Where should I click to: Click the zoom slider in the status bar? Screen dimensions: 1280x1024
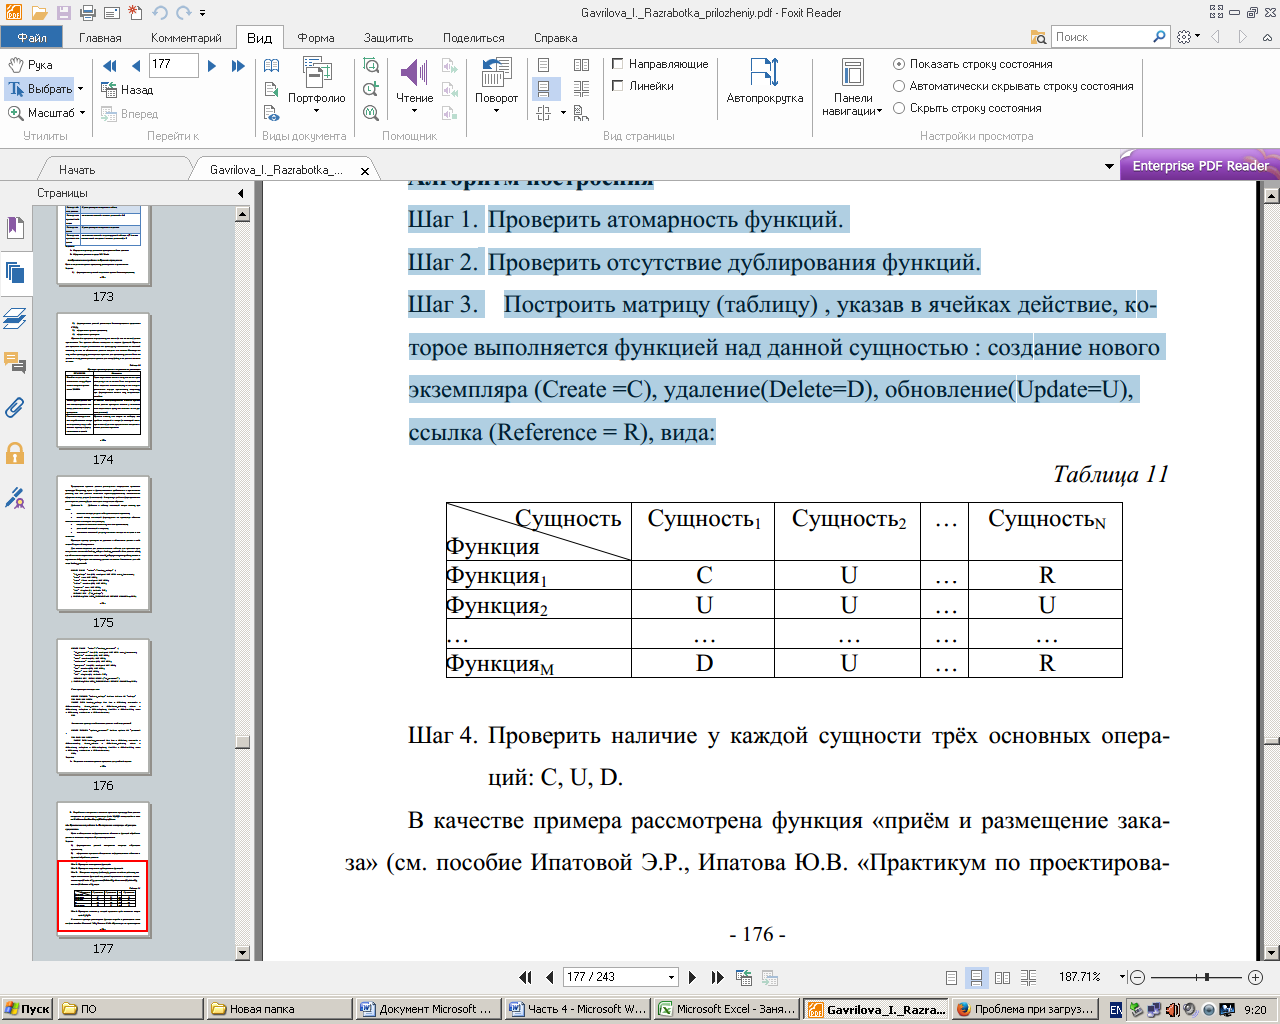pyautogui.click(x=1207, y=977)
